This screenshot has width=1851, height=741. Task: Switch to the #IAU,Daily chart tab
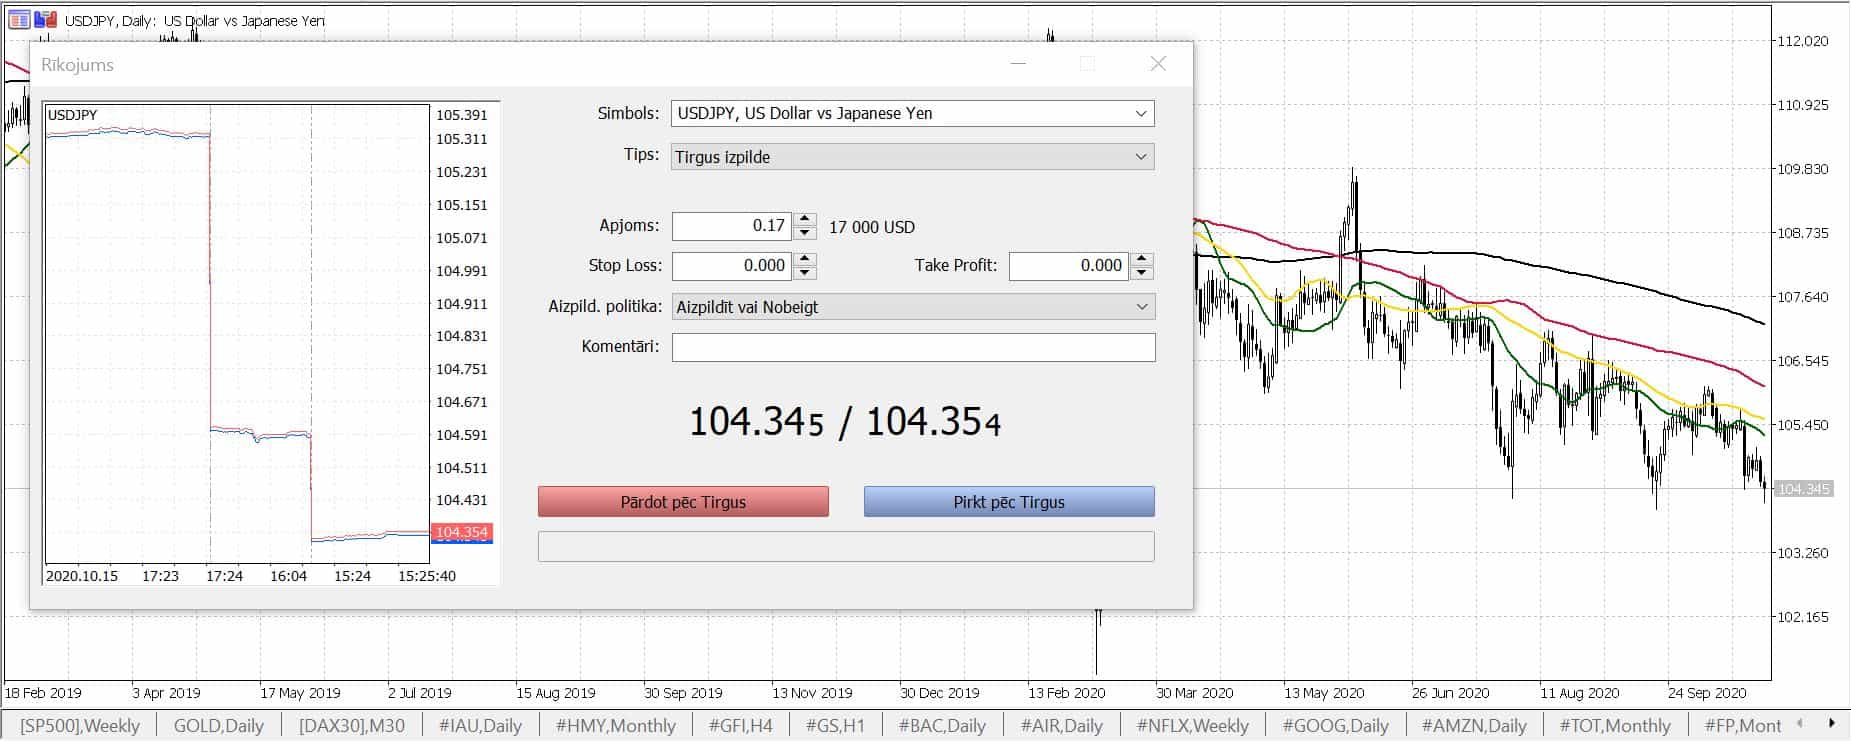(x=482, y=726)
